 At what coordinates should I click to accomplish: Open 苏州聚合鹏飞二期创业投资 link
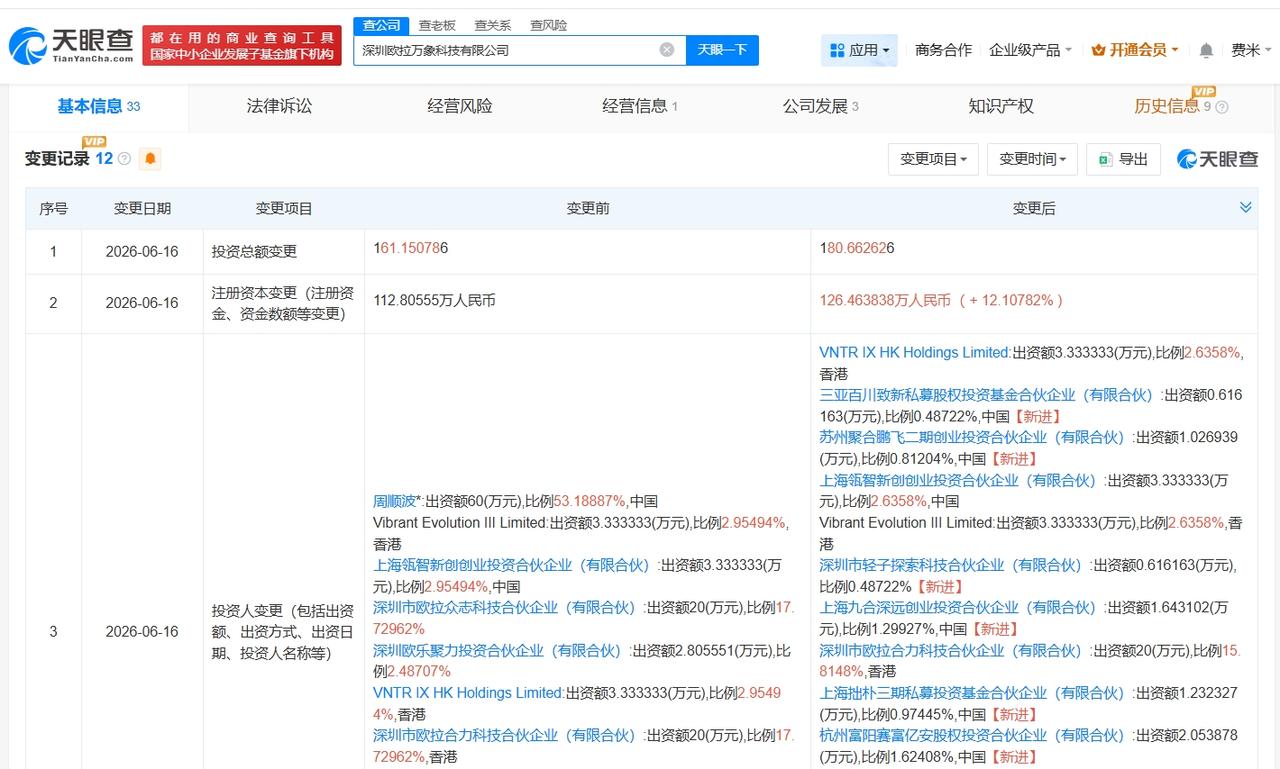coord(973,437)
